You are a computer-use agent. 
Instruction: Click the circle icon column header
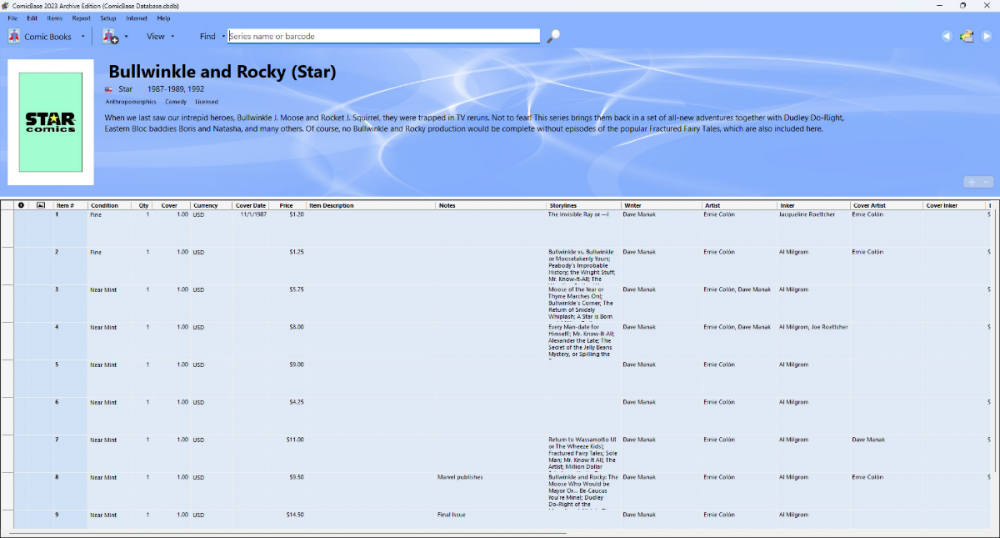pos(21,205)
